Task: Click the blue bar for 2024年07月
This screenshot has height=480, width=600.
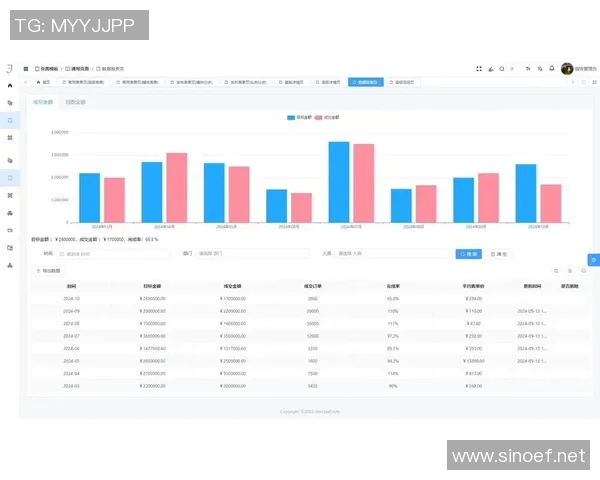Action: [x=339, y=182]
